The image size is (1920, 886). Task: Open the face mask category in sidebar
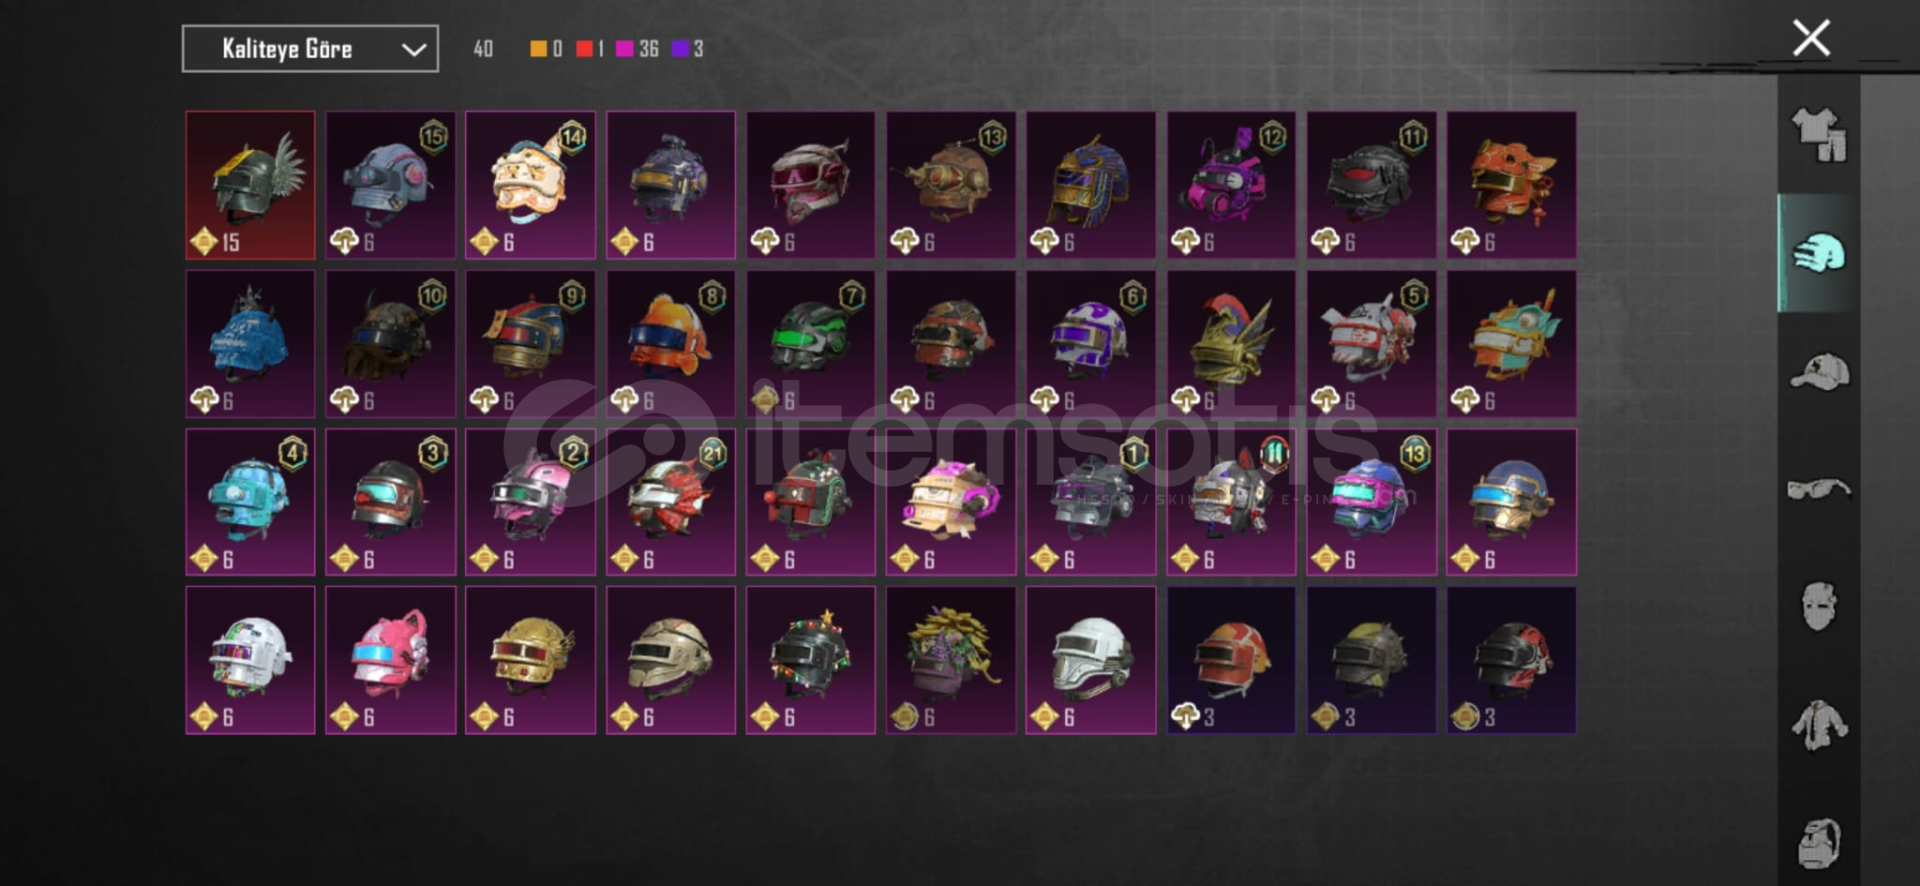(1818, 606)
